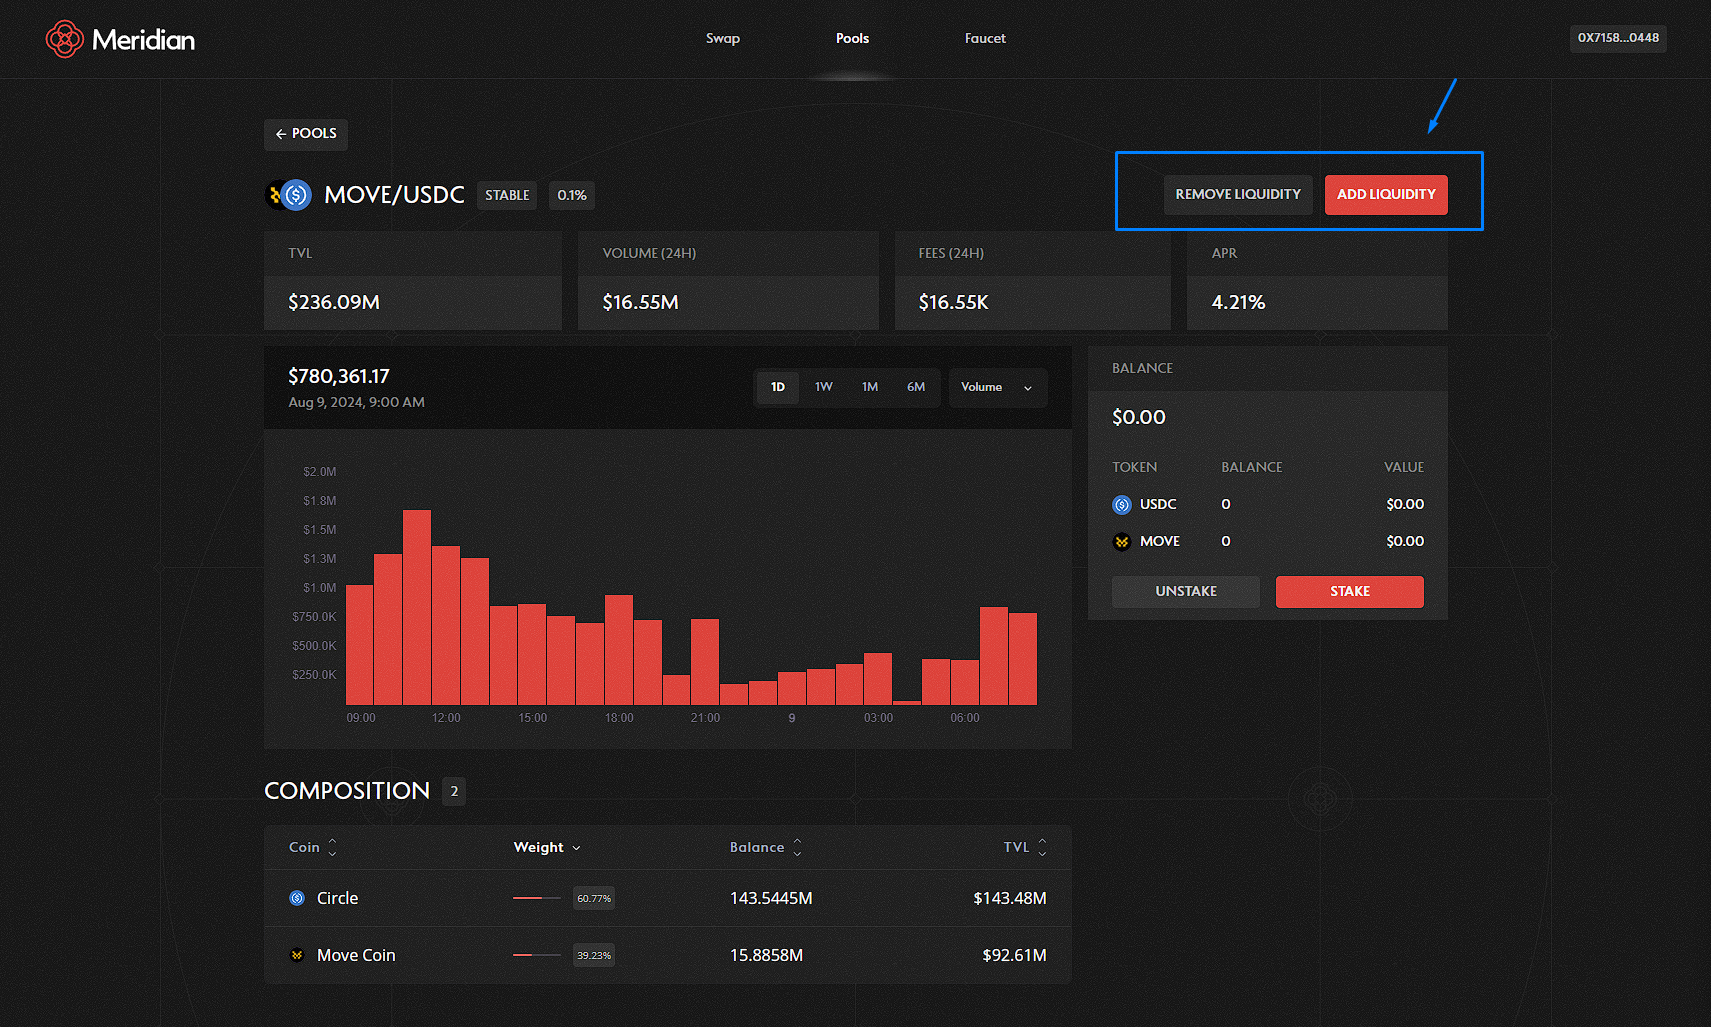
Task: Click the Move Coin icon in Composition table
Action: tap(297, 955)
